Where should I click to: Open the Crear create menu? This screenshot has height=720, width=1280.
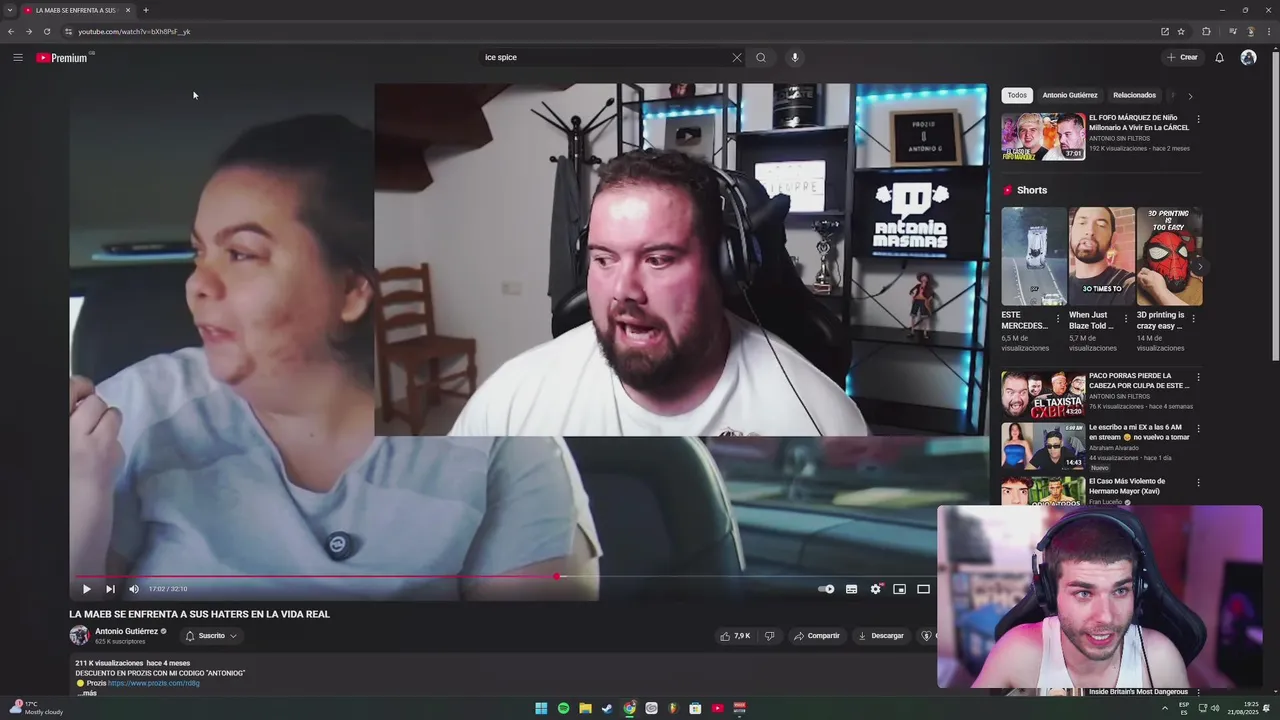click(x=1182, y=57)
